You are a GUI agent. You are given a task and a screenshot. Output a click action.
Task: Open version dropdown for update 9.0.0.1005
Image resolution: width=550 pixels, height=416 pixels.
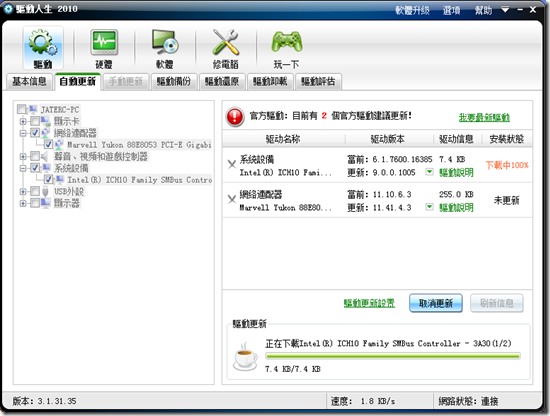(x=429, y=172)
